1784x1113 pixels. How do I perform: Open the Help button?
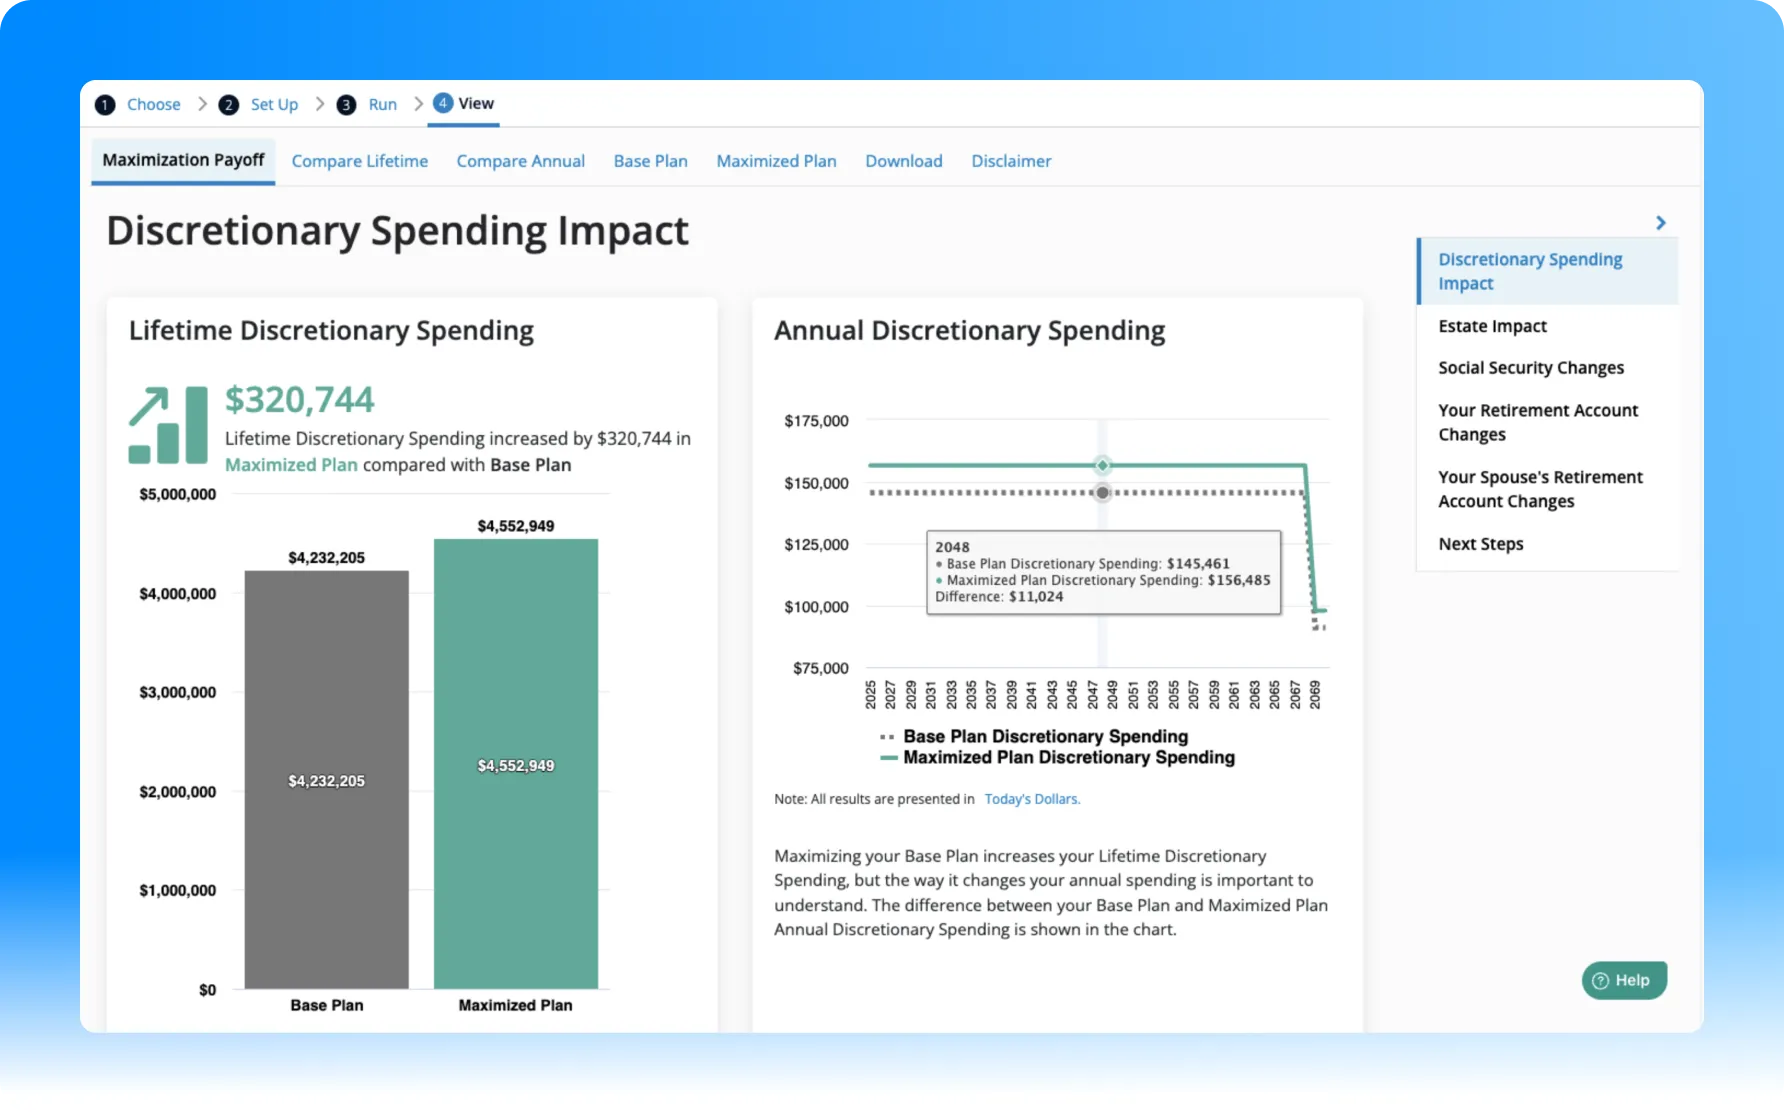pyautogui.click(x=1624, y=981)
